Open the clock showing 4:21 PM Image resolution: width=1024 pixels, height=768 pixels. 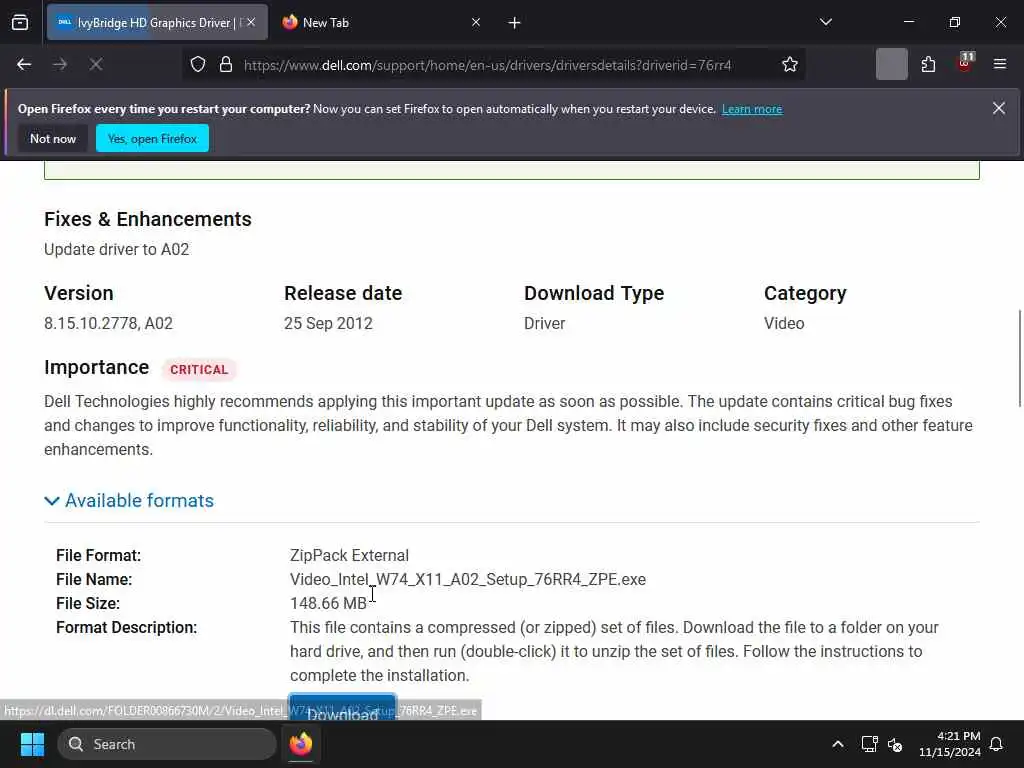pos(950,744)
